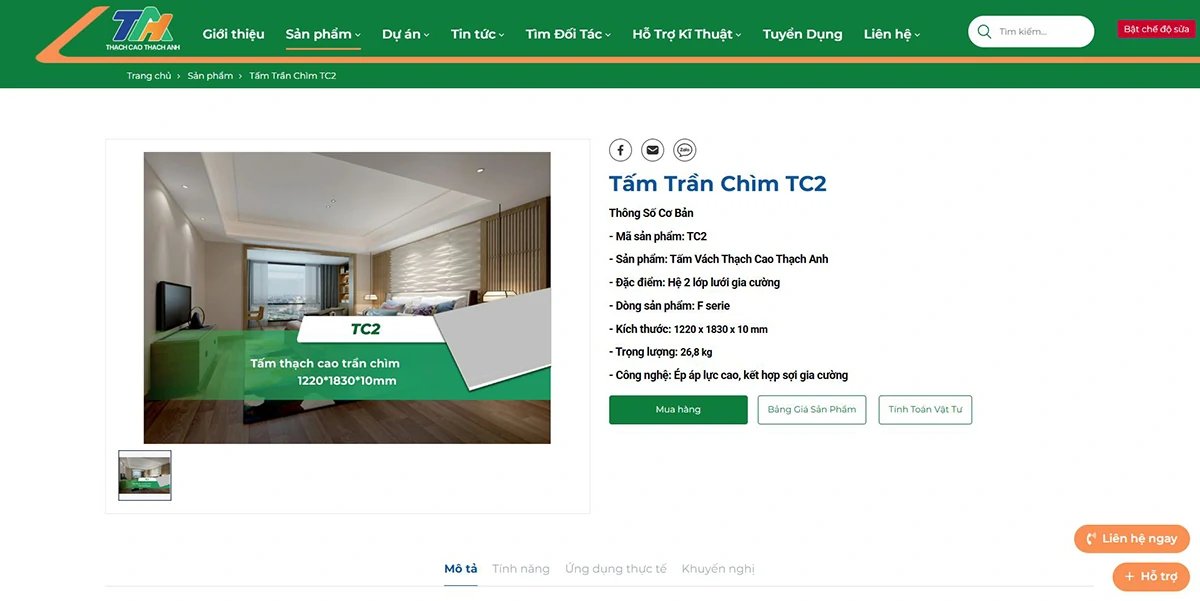Open Hỗ Trợ Kĩ Thuật dropdown

[x=686, y=34]
